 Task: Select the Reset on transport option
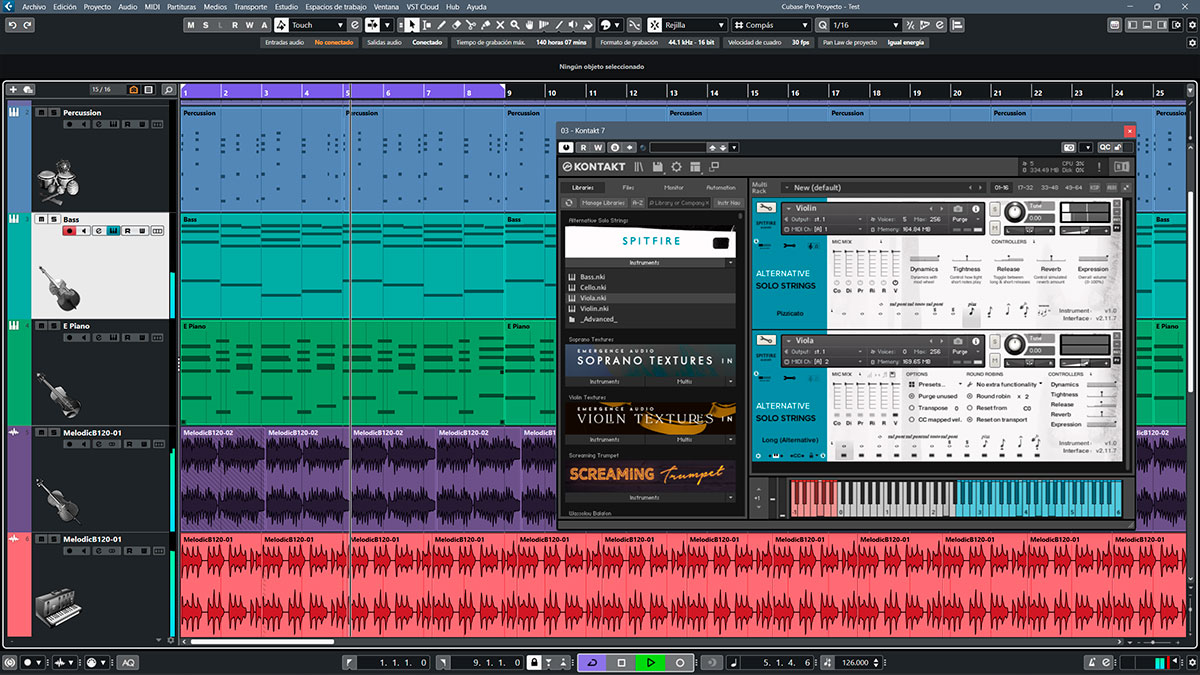[970, 419]
